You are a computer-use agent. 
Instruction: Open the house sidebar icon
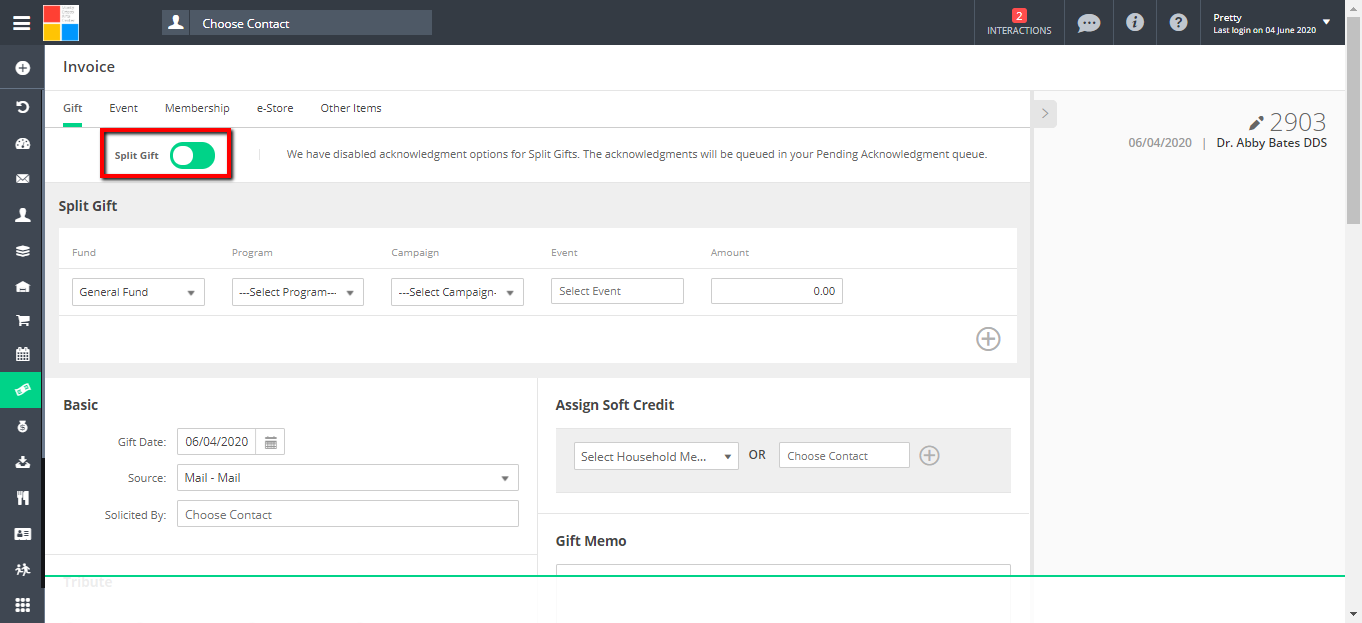22,286
